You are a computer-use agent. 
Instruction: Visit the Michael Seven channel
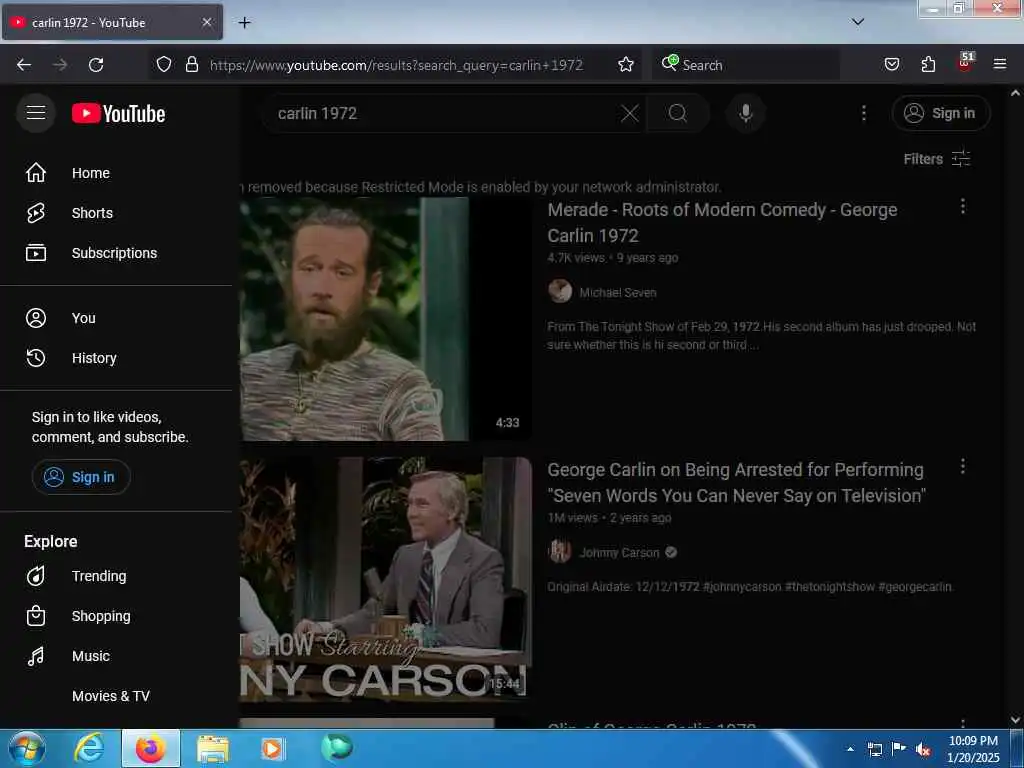(x=618, y=293)
